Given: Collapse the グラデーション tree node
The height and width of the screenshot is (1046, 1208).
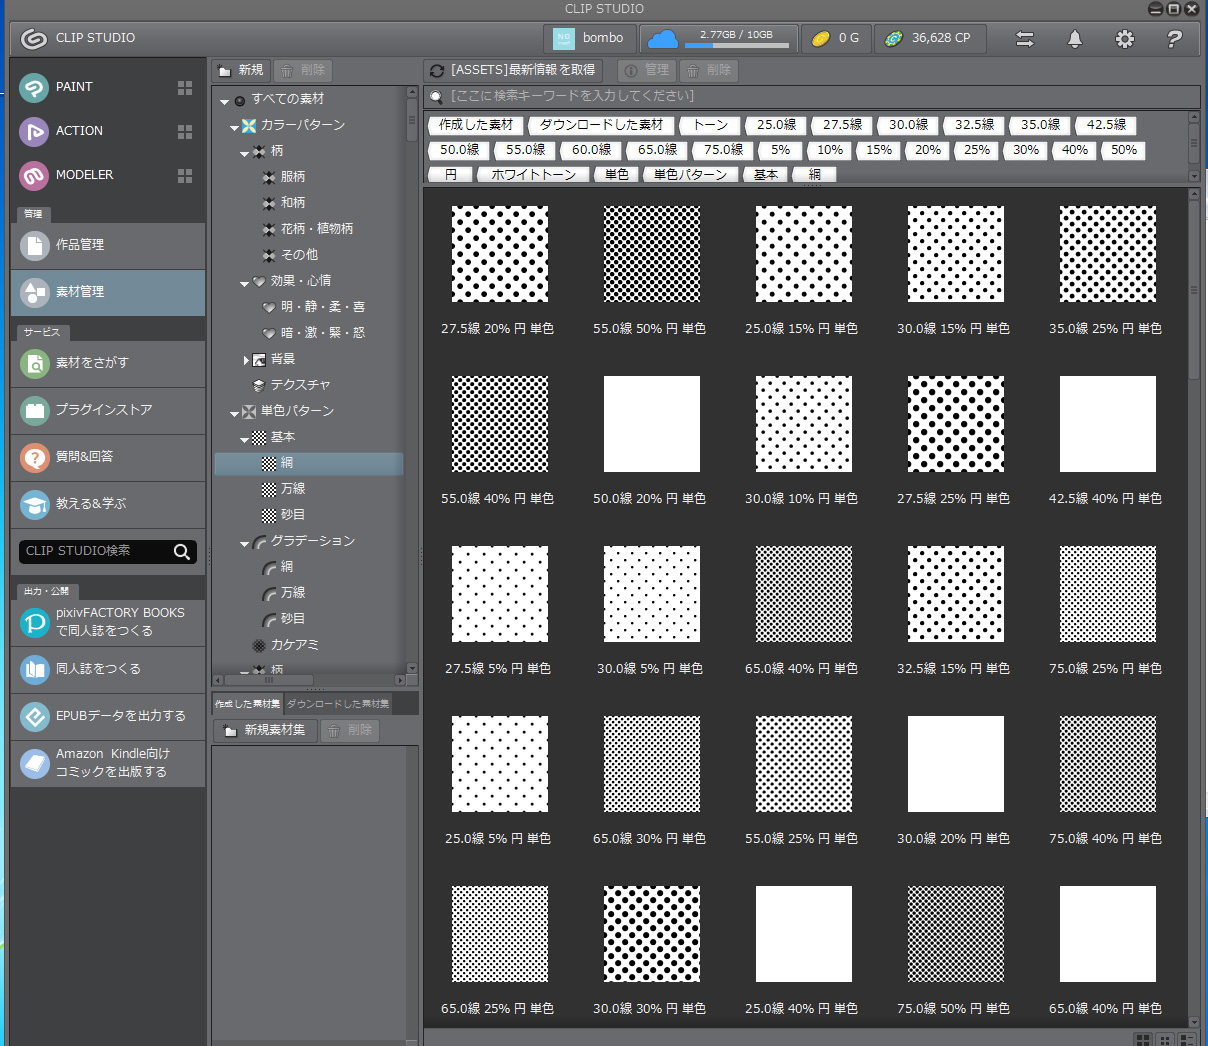Looking at the screenshot, I should pos(245,544).
